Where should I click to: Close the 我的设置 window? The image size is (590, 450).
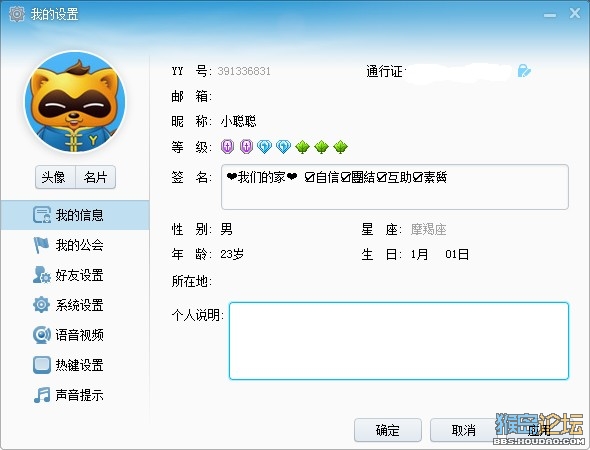(575, 14)
